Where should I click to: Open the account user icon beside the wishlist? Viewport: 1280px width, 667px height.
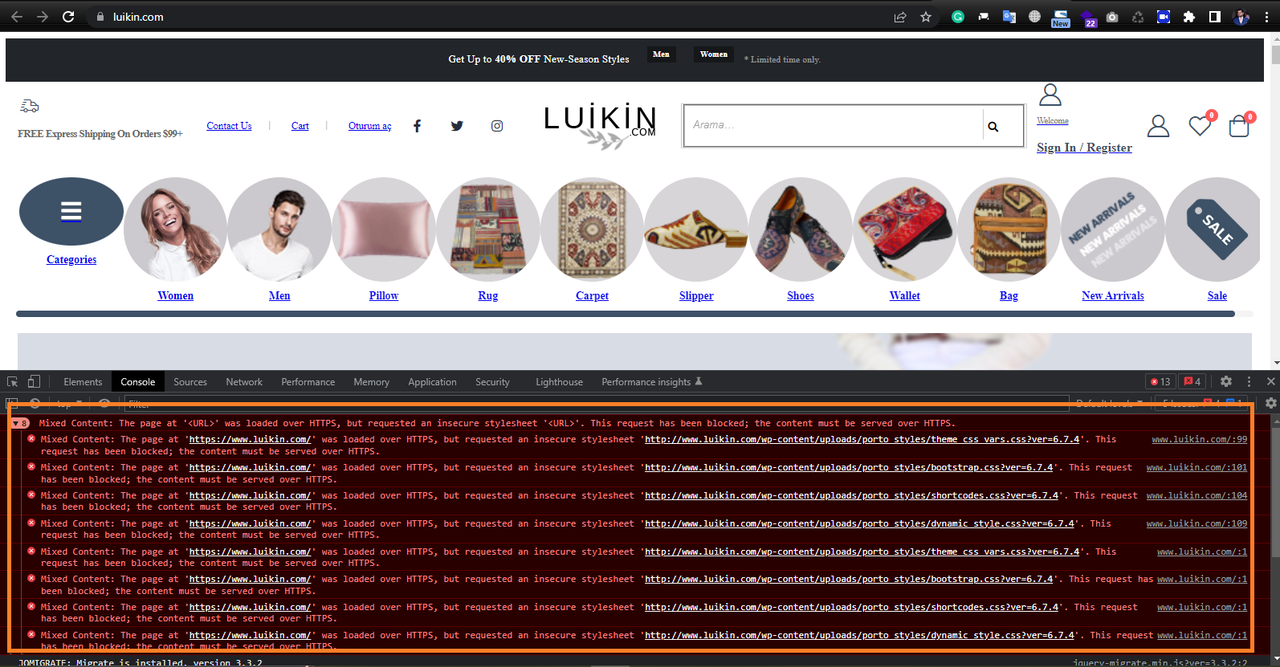click(x=1158, y=126)
